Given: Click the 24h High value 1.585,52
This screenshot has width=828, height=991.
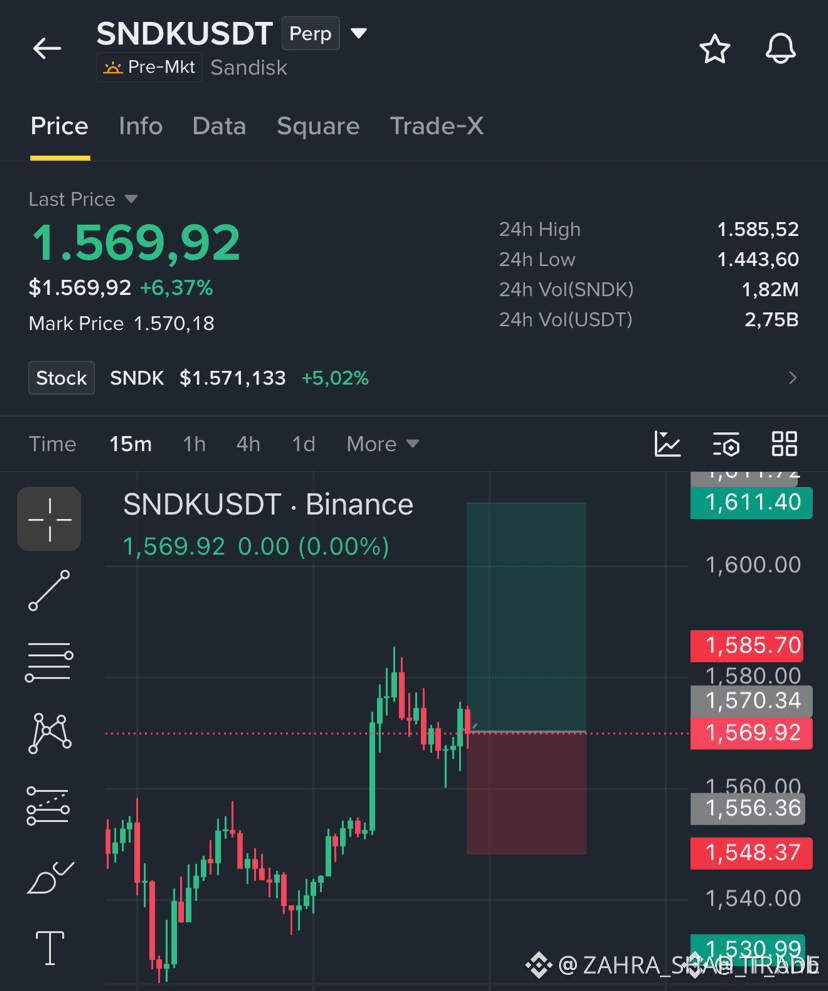Looking at the screenshot, I should coord(758,229).
